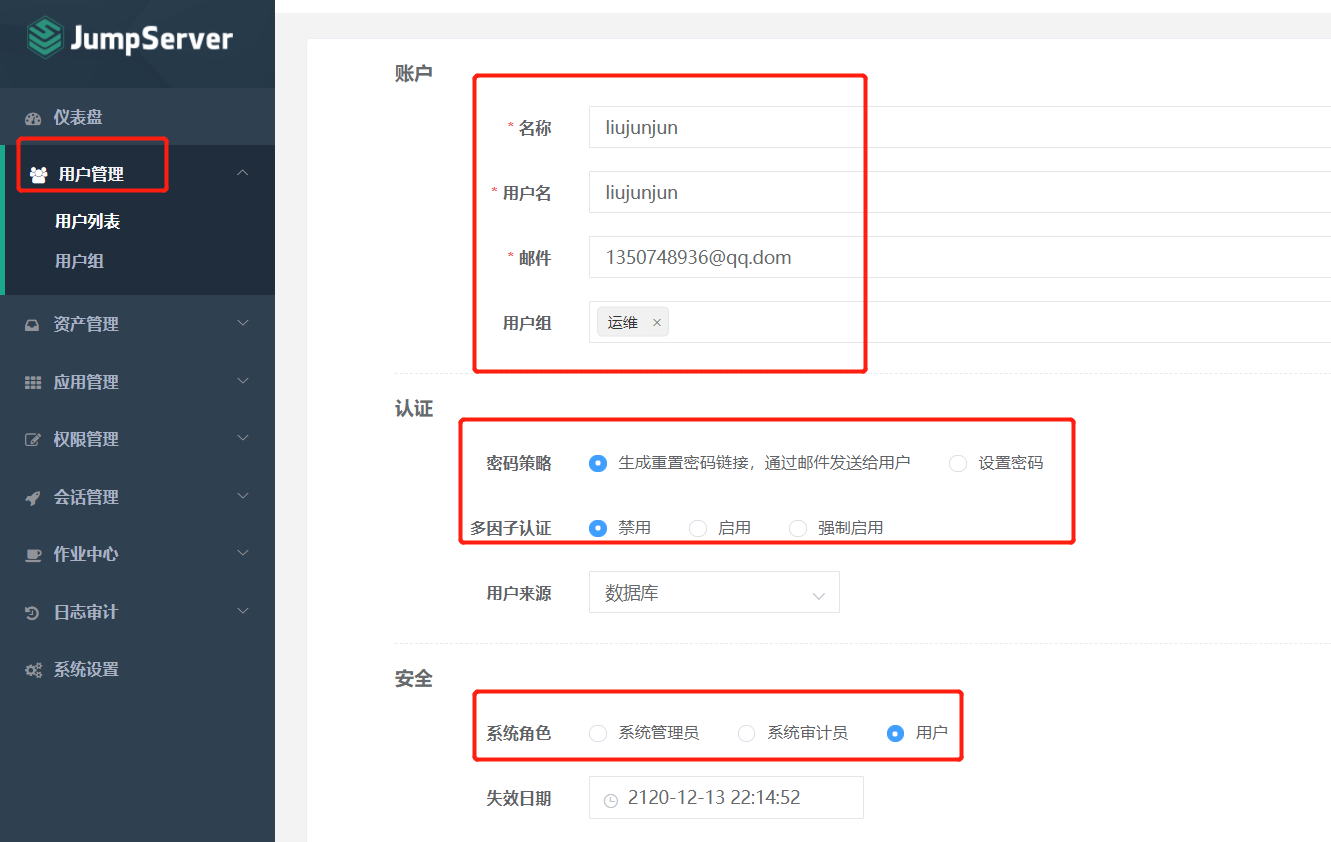Click the clock icon in 失效日期 field
This screenshot has width=1331, height=842.
pos(611,799)
